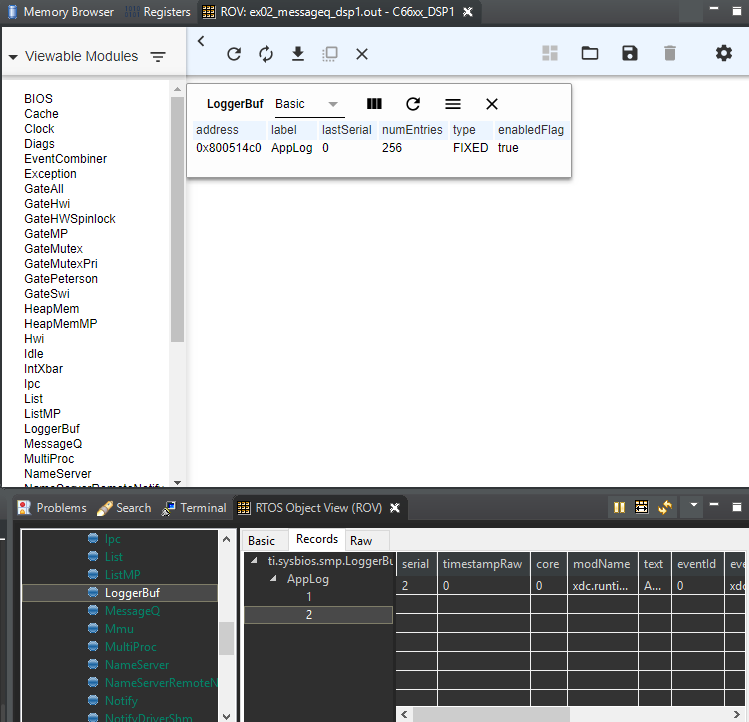749x722 pixels.
Task: Select GateMutexPri in the modules list
Action: pyautogui.click(x=61, y=264)
